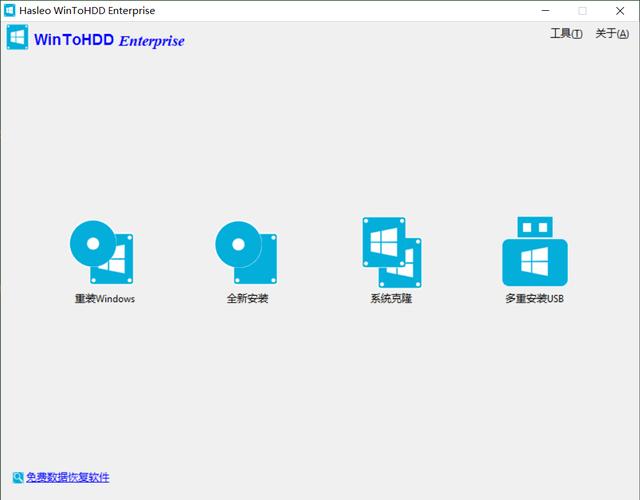Click the 全新安装 disc and drive icon

pyautogui.click(x=246, y=252)
